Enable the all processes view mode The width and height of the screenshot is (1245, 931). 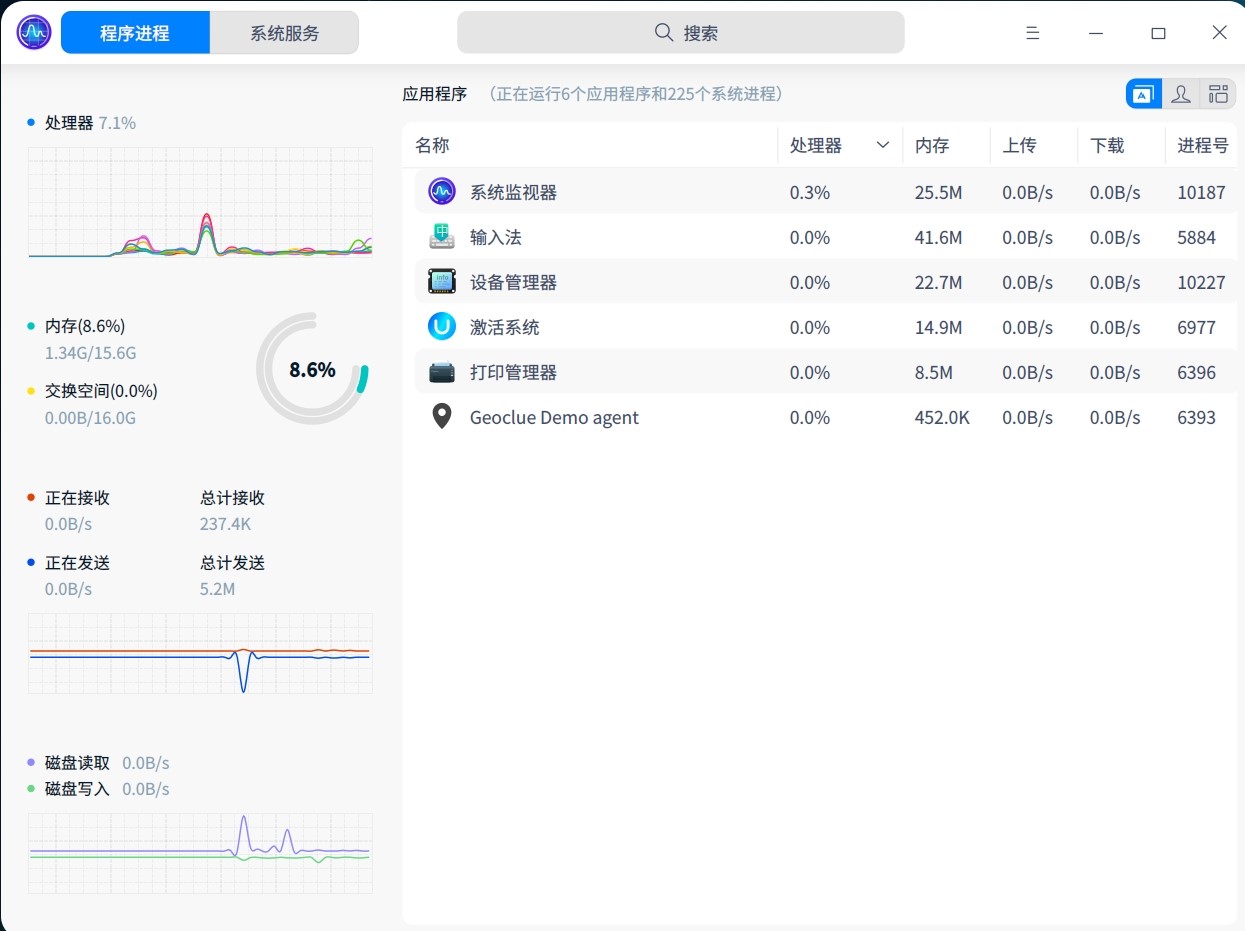tap(1218, 93)
